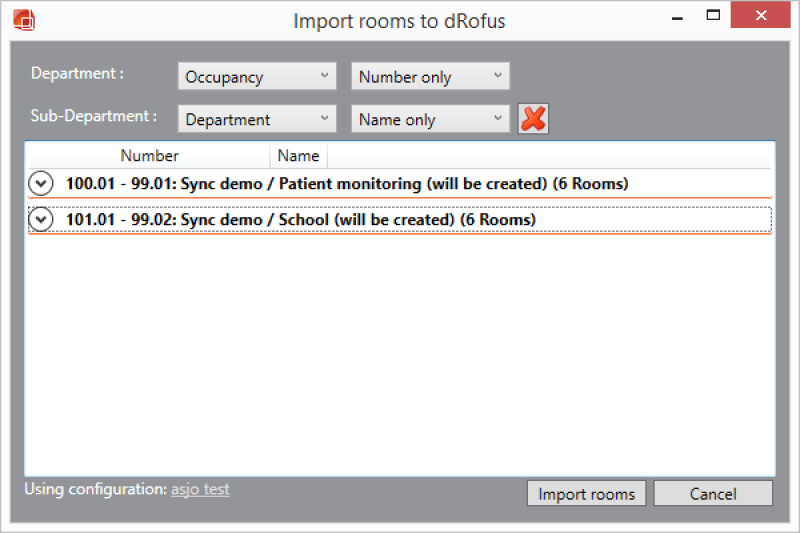Maximize the Import rooms window
800x533 pixels.
(713, 17)
